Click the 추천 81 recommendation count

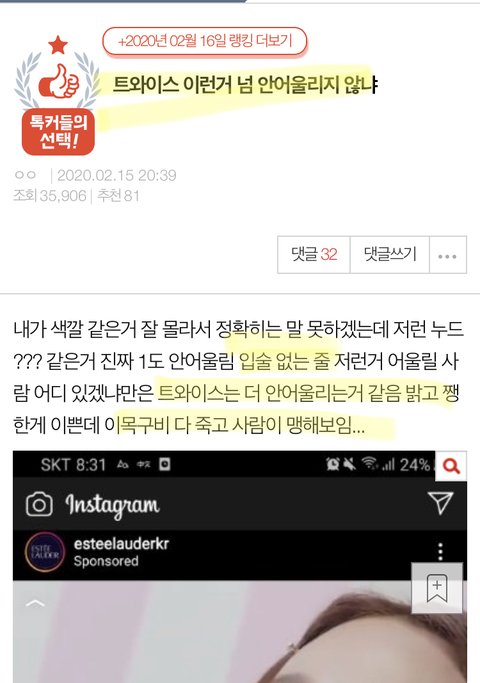point(118,196)
